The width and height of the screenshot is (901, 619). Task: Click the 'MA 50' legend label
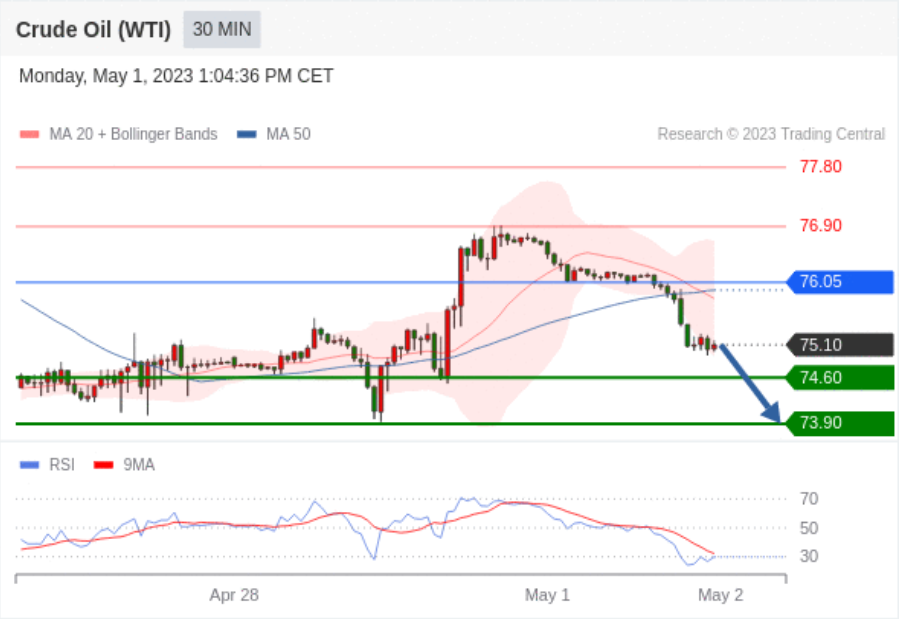point(288,134)
